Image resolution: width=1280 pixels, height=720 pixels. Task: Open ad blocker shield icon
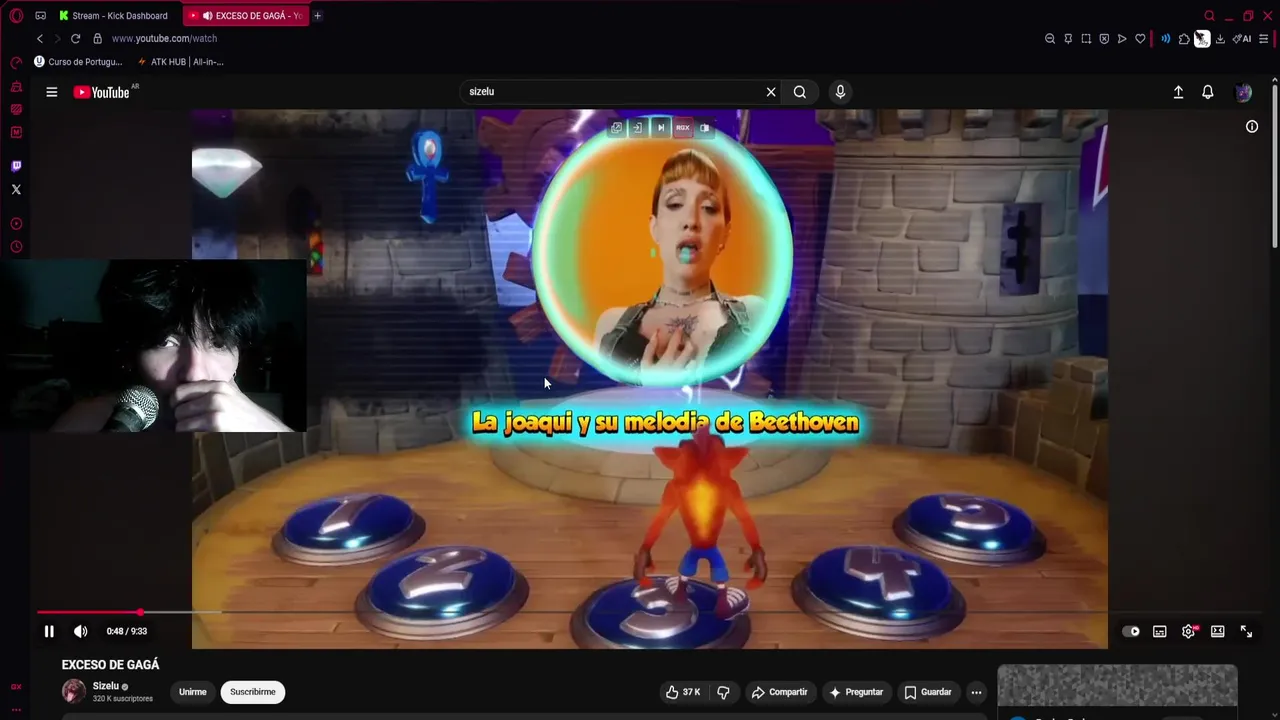point(1104,39)
